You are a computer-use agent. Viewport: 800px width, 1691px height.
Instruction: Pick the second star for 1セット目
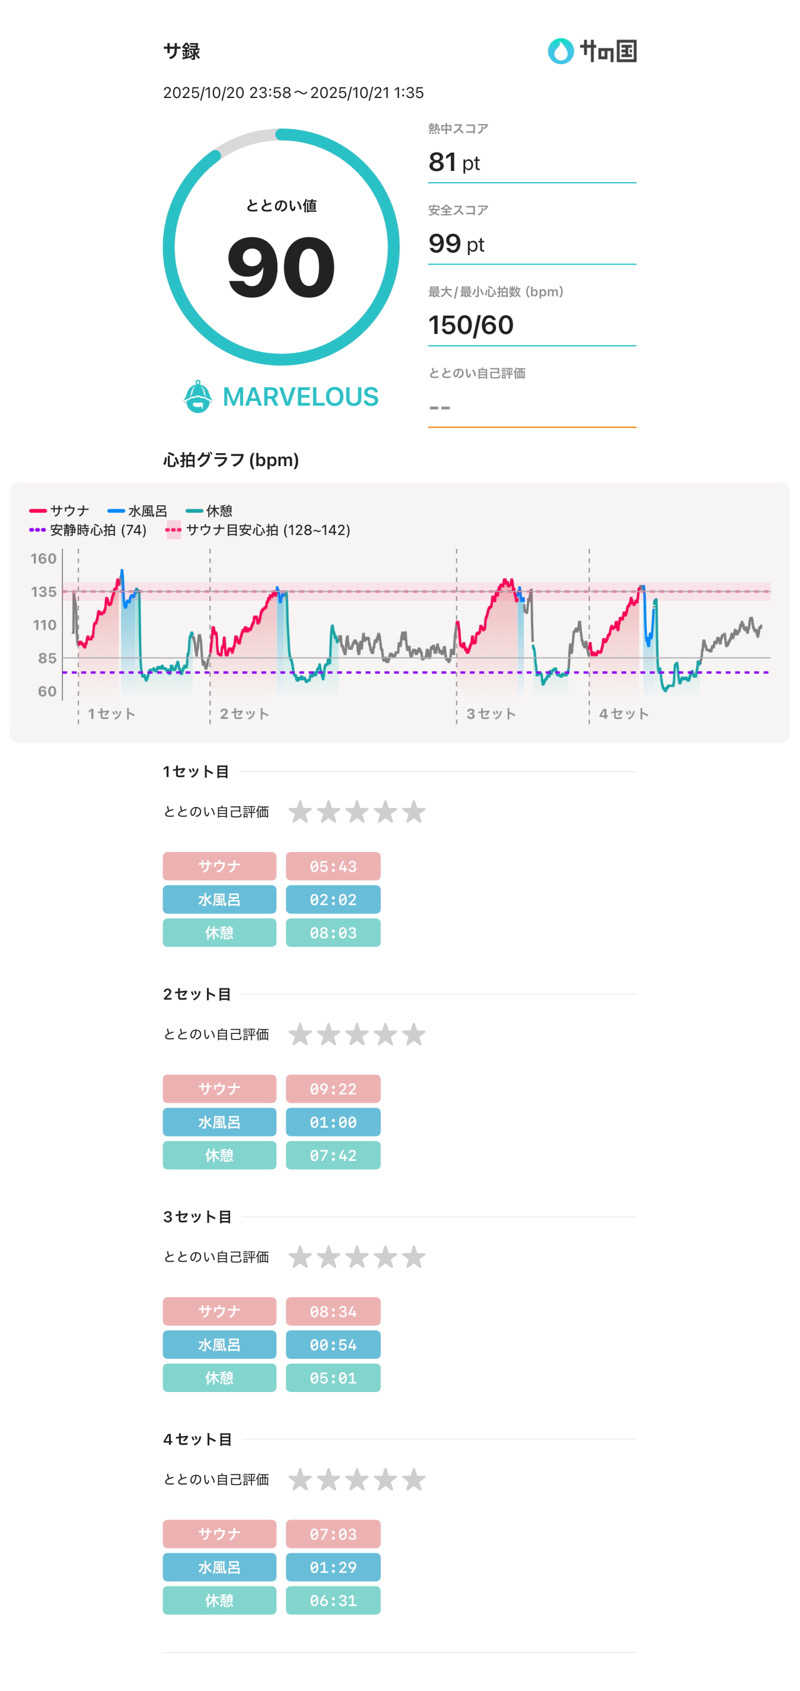329,812
